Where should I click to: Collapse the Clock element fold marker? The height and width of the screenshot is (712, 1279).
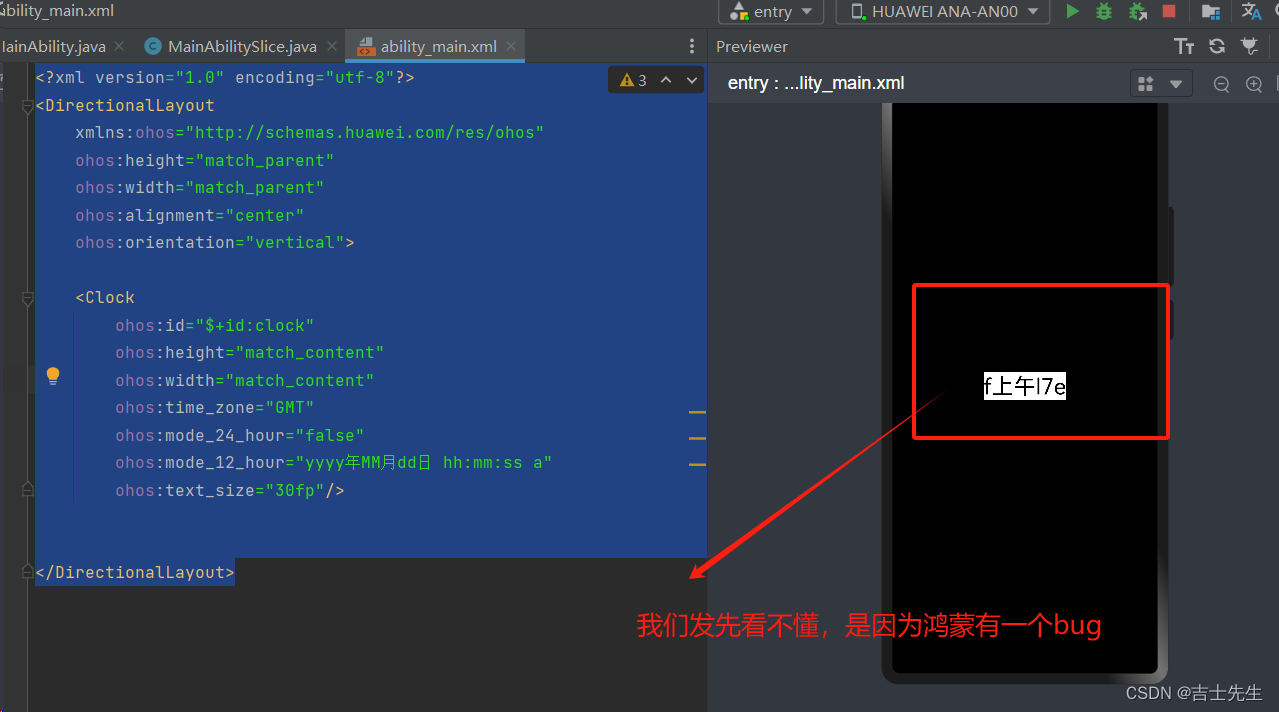27,298
